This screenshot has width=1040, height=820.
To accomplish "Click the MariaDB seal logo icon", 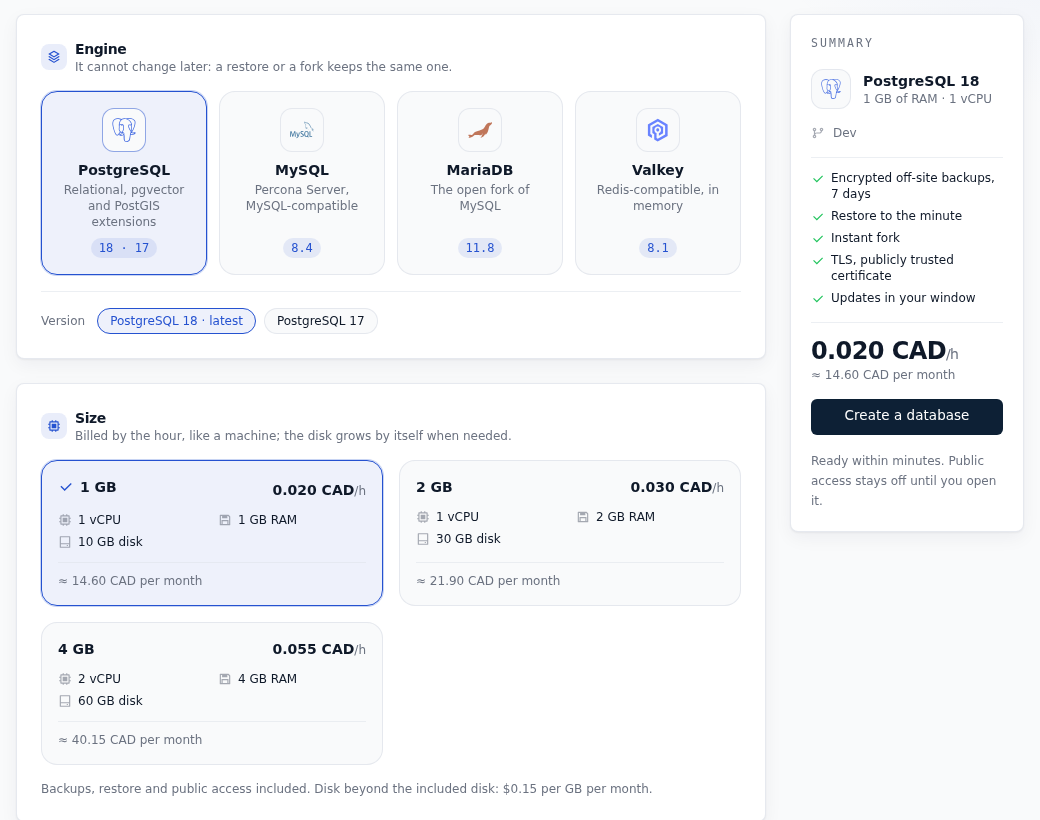I will (x=480, y=130).
